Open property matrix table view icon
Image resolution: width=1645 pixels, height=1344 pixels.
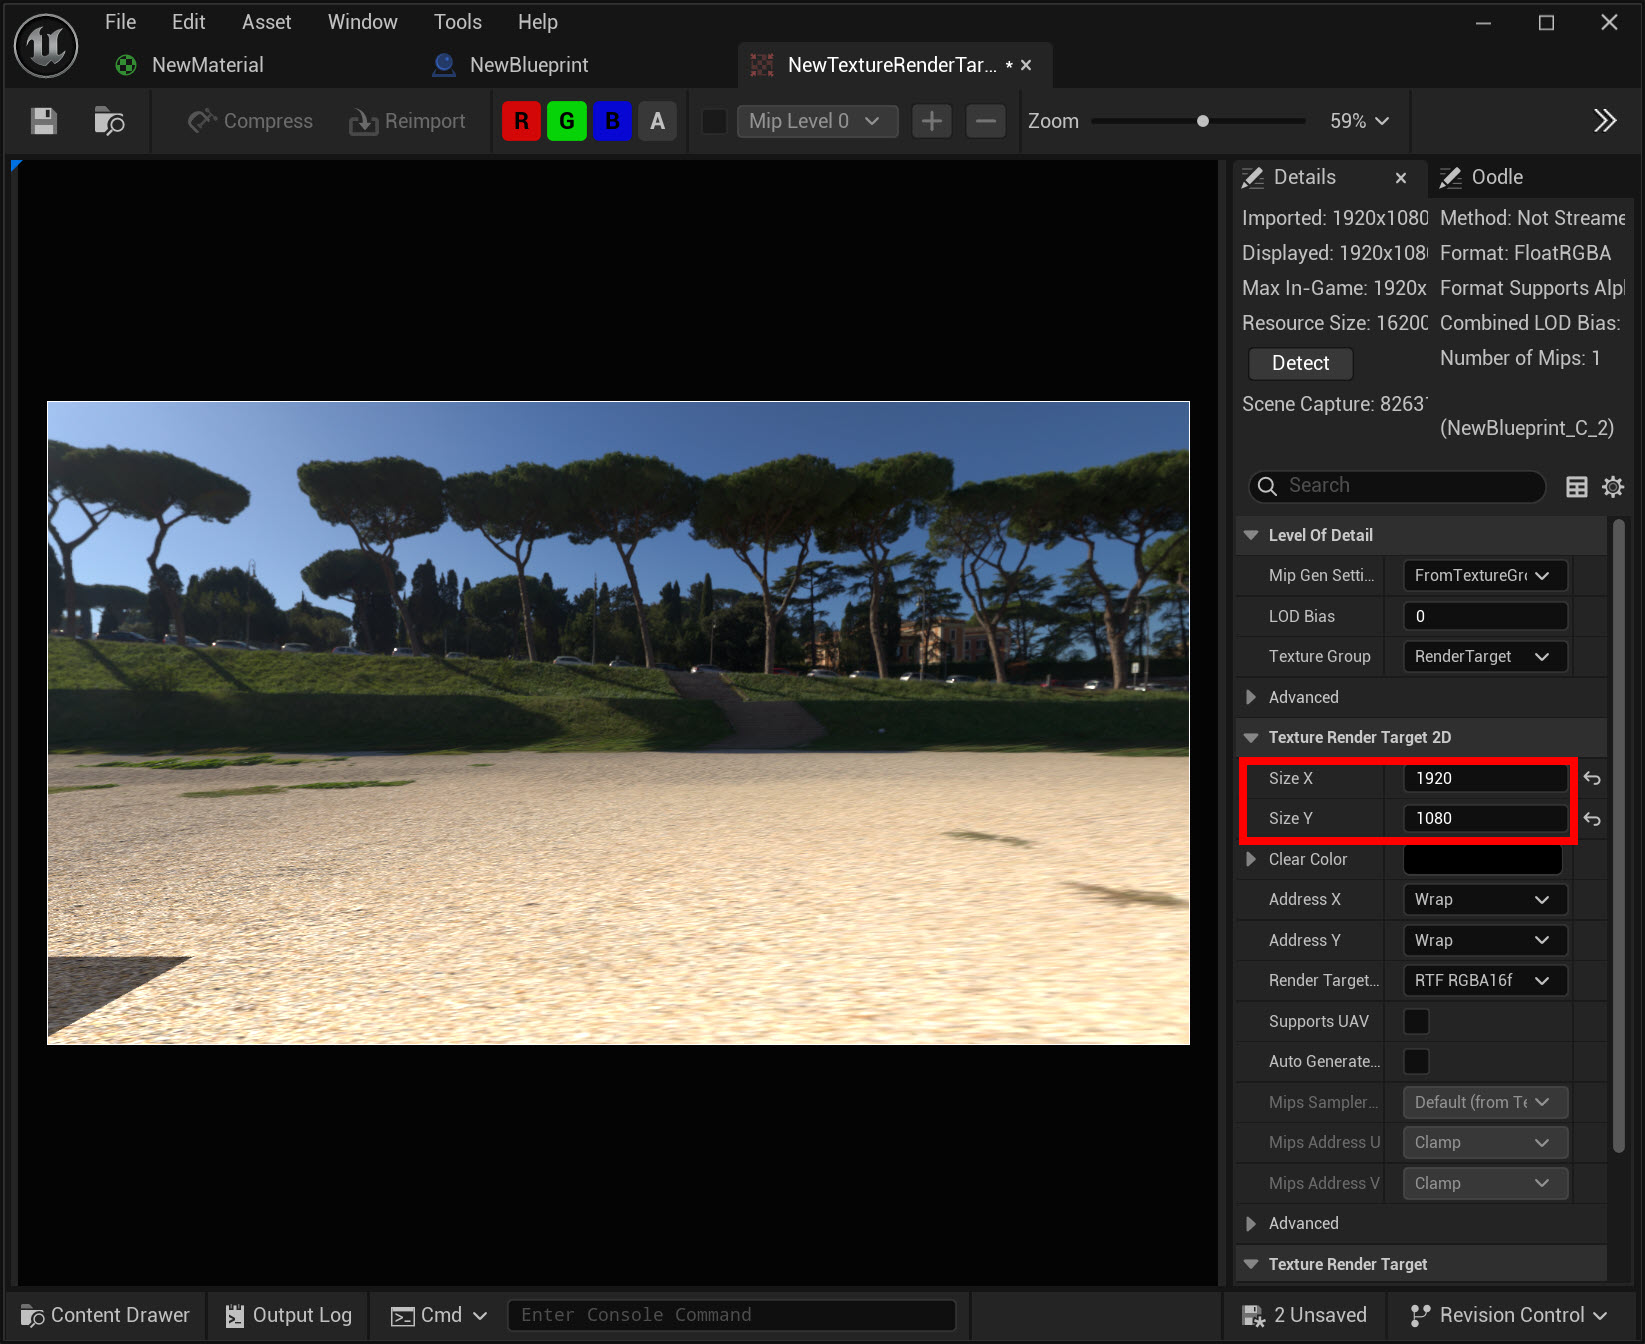coord(1577,487)
